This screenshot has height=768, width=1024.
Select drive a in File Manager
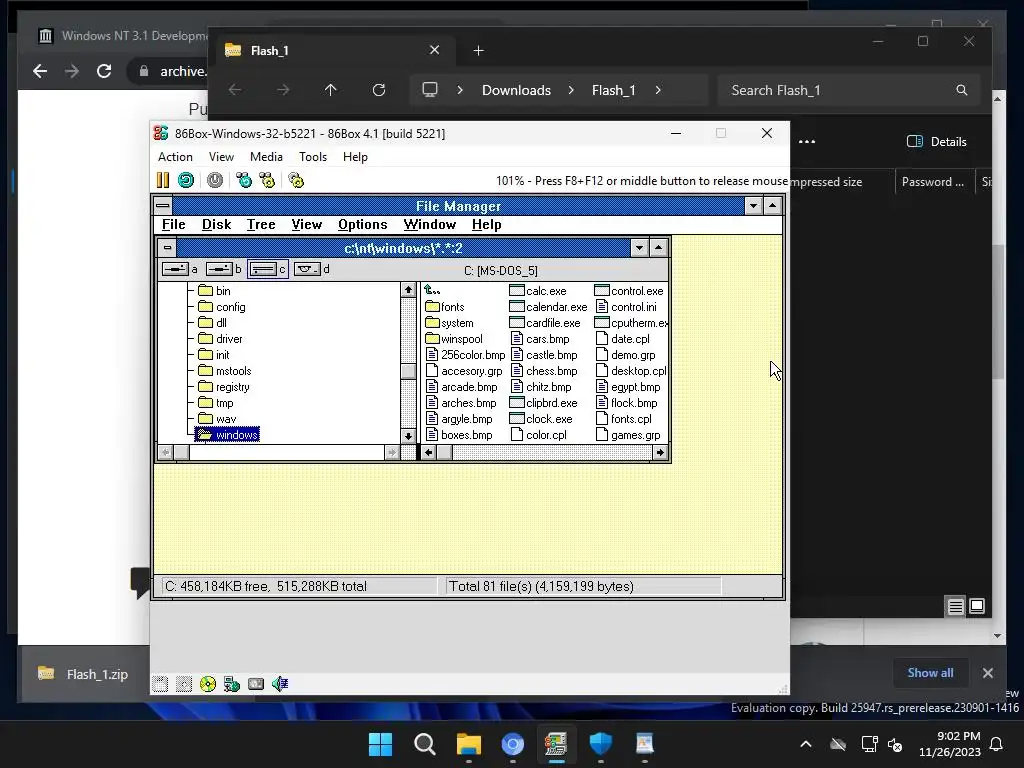coord(180,269)
